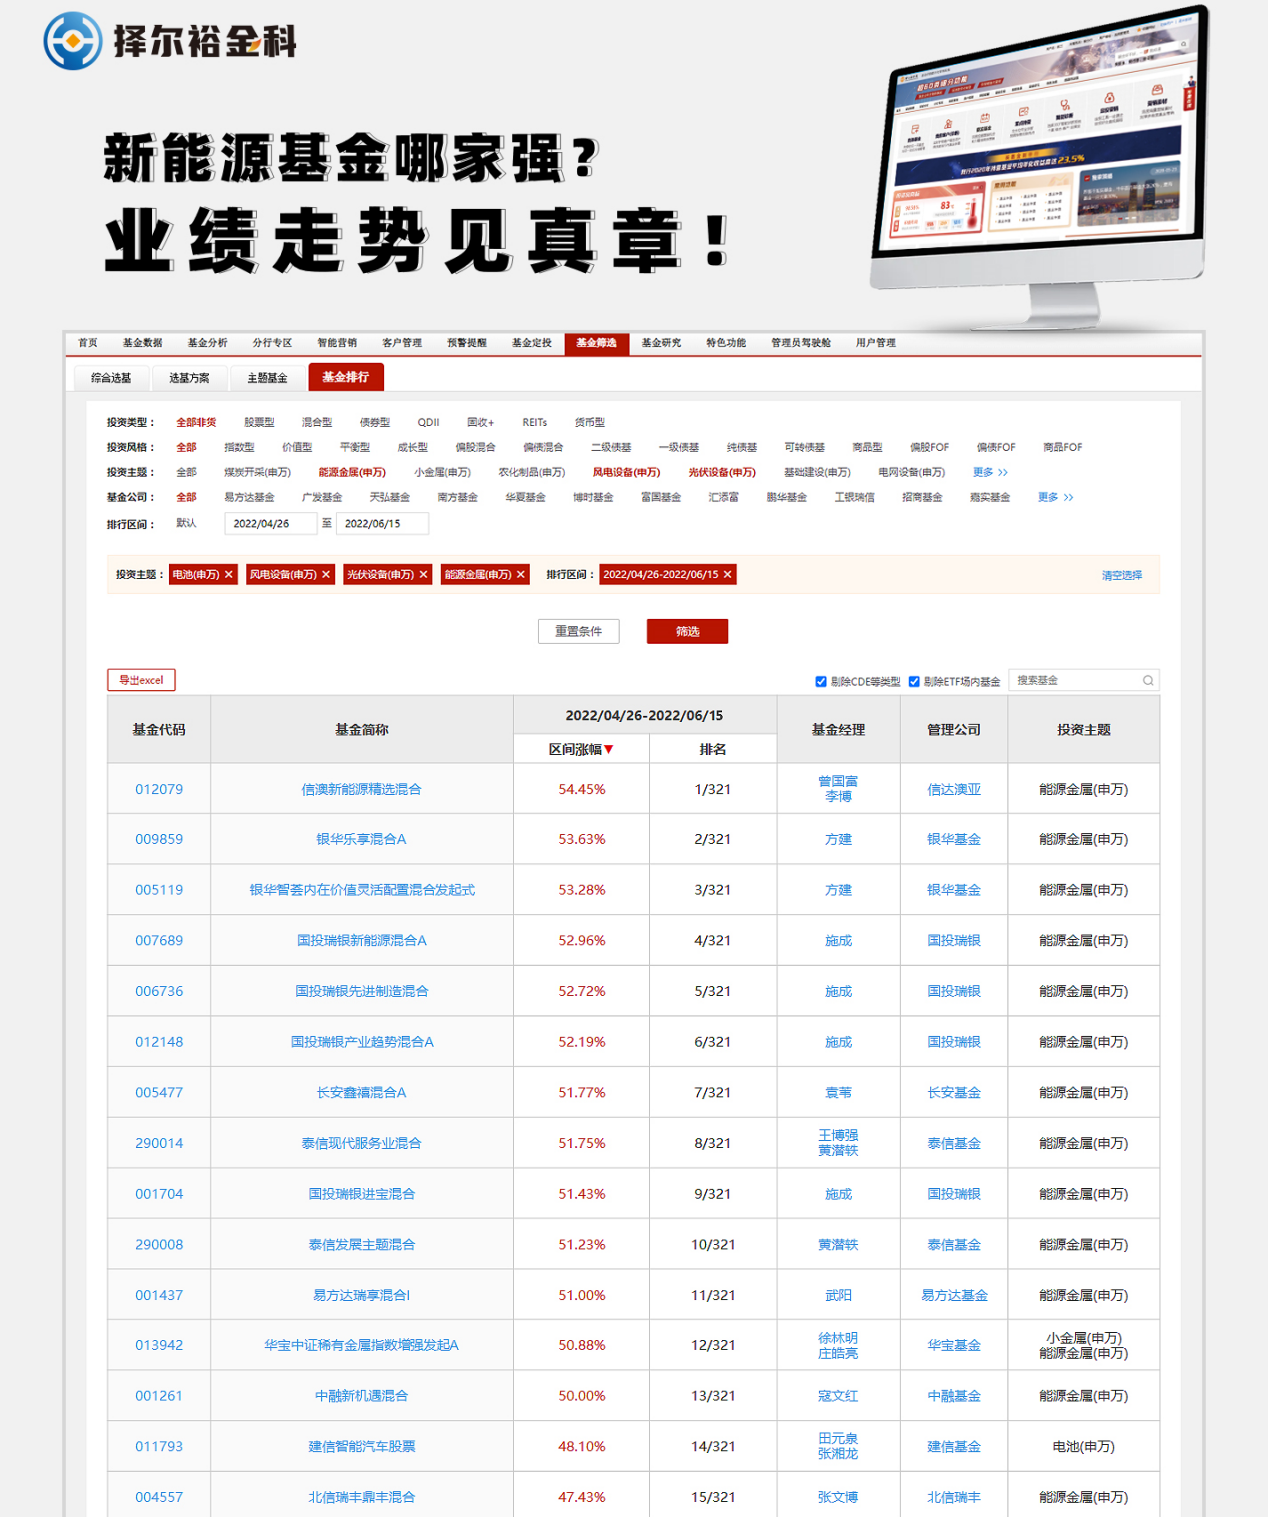The width and height of the screenshot is (1268, 1517).
Task: Select 易方达基金 in fund company filter
Action: coord(249,497)
